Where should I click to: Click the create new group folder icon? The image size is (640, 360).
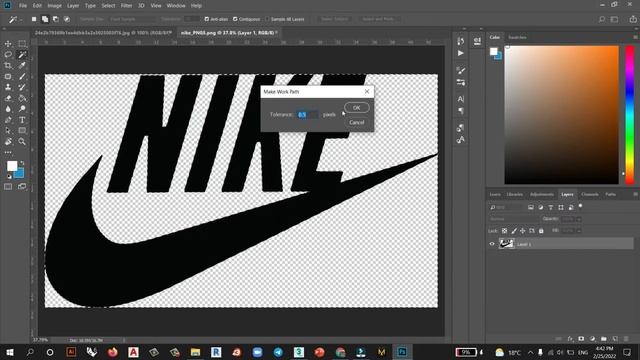click(x=604, y=339)
